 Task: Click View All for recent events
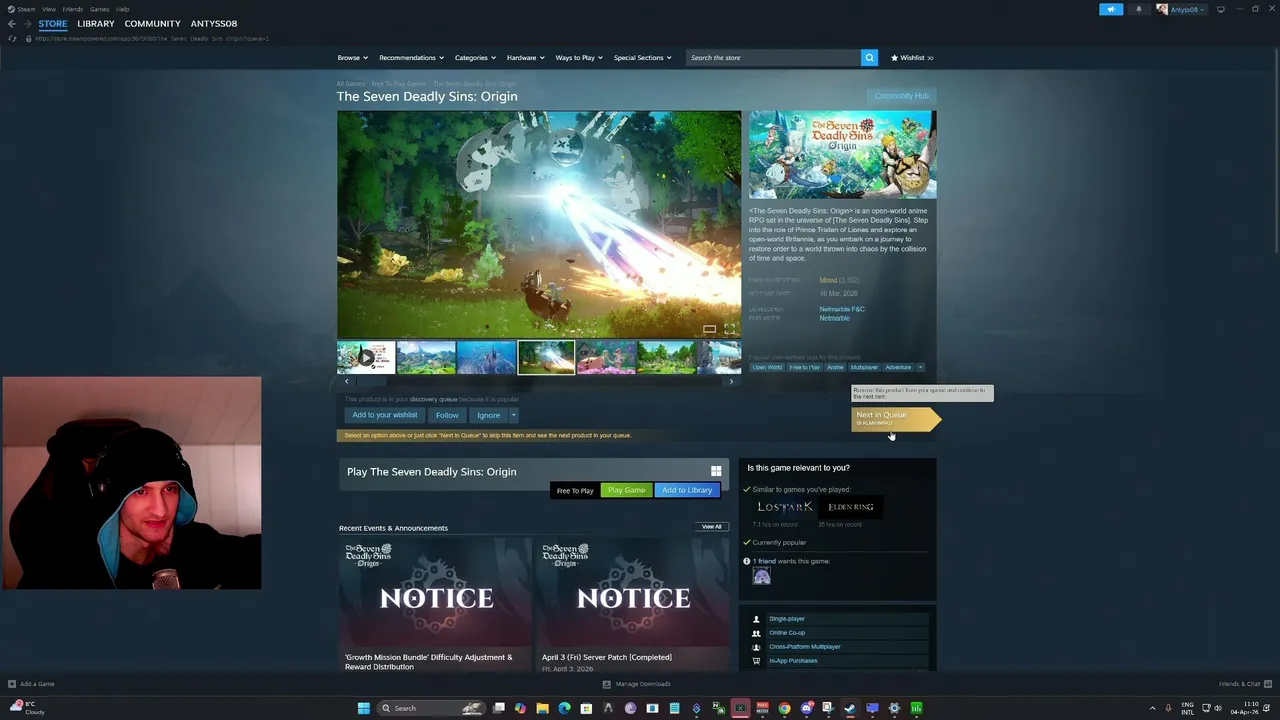(711, 527)
